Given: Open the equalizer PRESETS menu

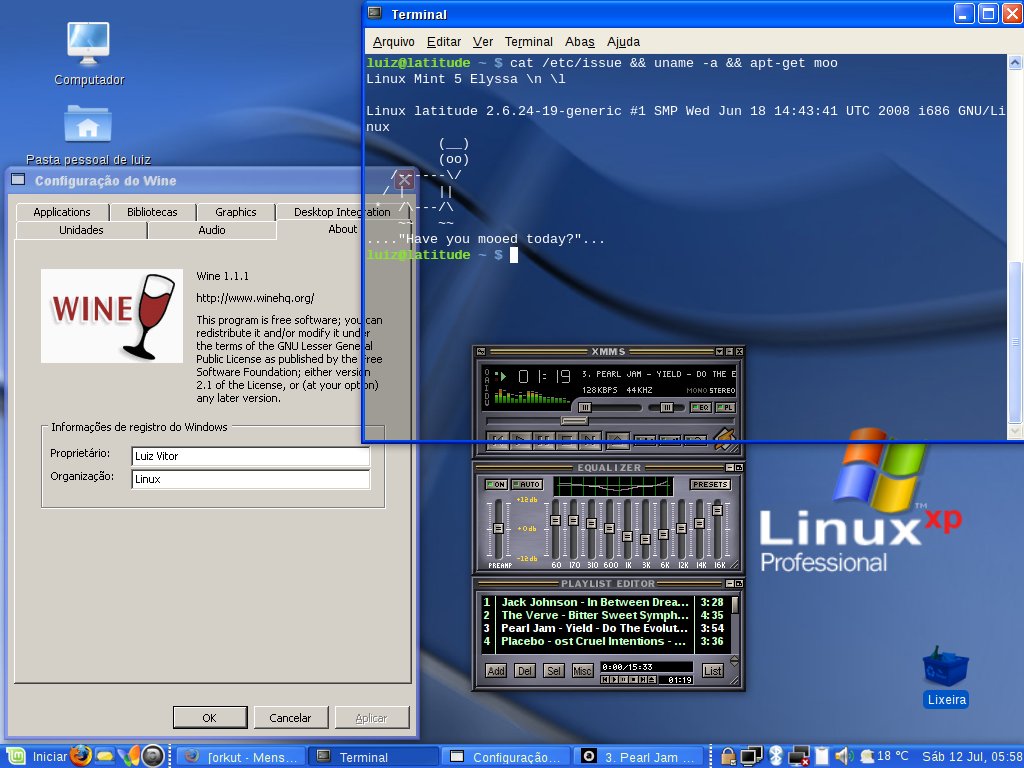Looking at the screenshot, I should pos(711,485).
